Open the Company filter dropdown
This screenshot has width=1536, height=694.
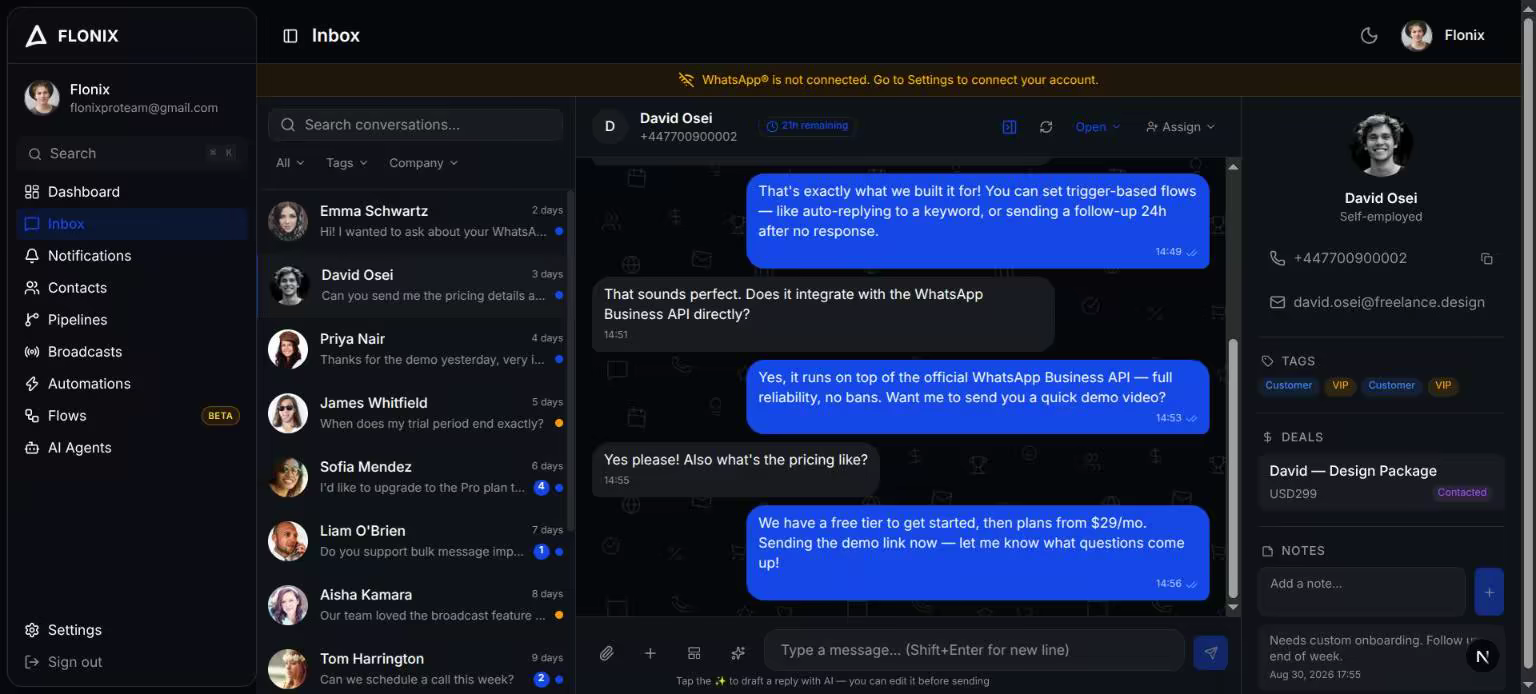tap(423, 163)
